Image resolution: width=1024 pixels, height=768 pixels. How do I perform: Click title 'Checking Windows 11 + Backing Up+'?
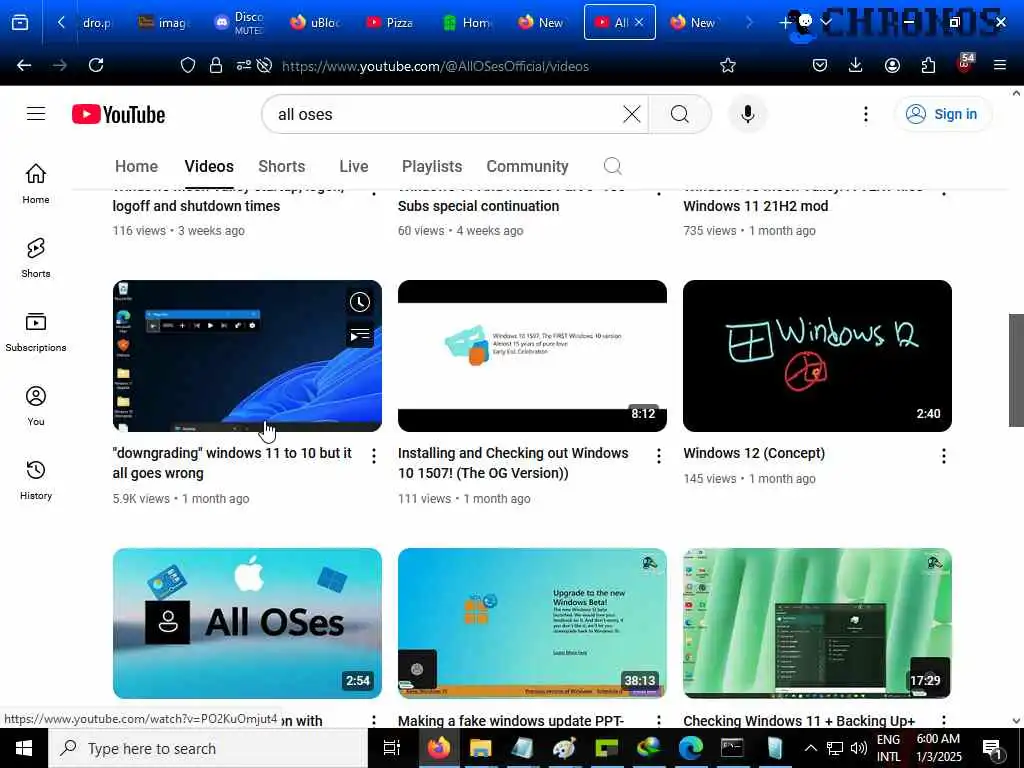point(799,720)
